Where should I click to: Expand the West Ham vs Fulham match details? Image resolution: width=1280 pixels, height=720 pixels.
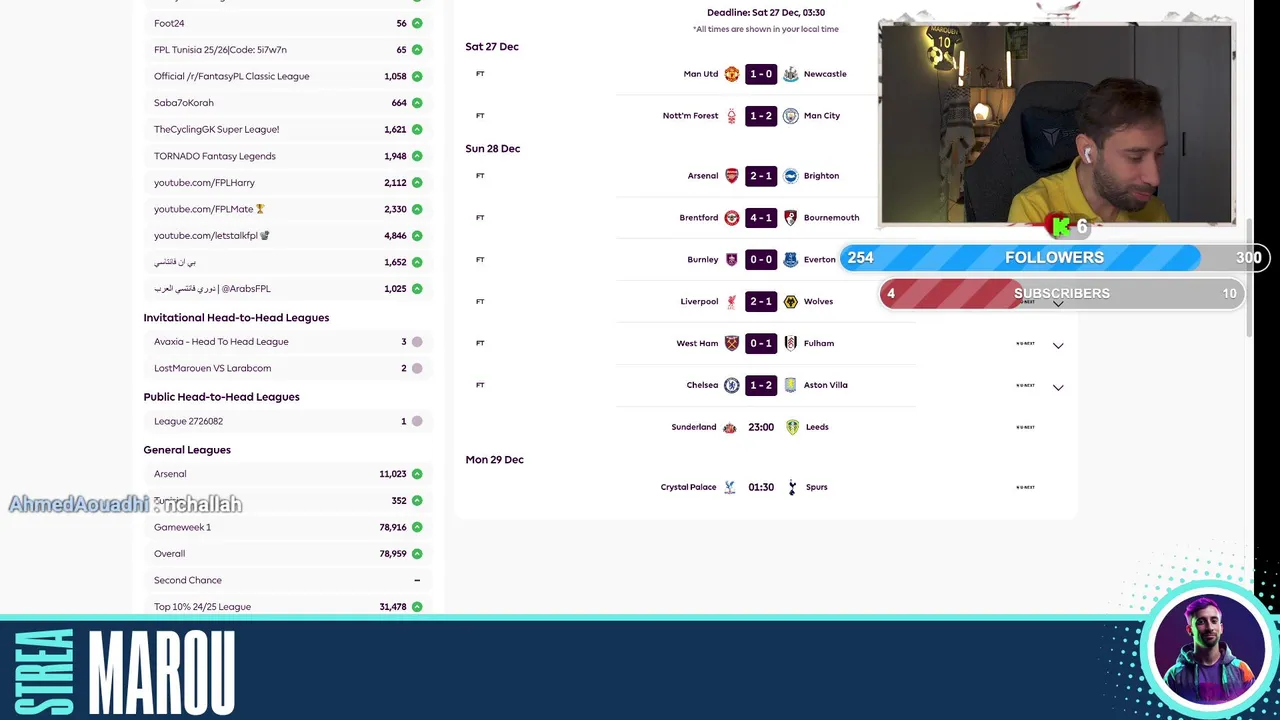[x=1058, y=345]
